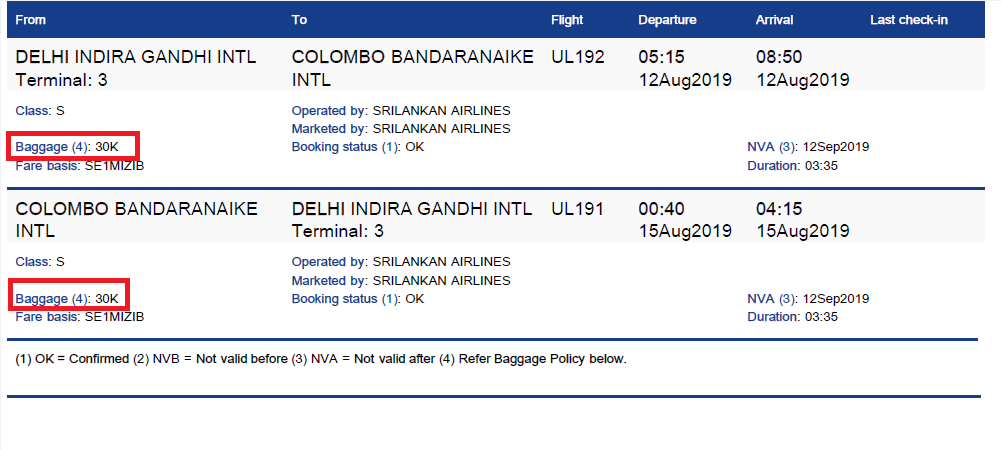This screenshot has width=1001, height=450.
Task: Click flight number UL191
Action: pyautogui.click(x=578, y=209)
